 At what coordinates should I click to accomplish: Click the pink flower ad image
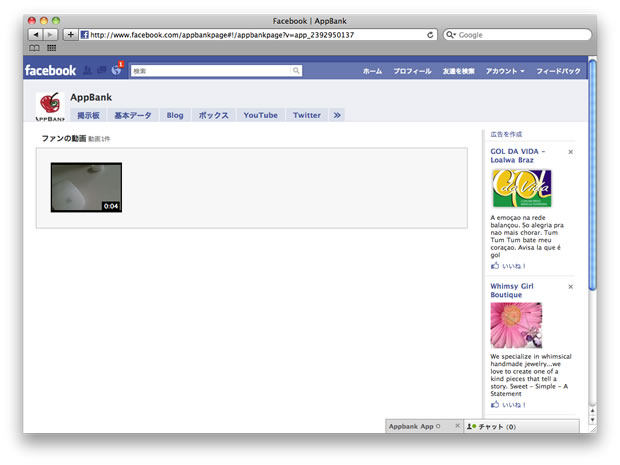(516, 325)
